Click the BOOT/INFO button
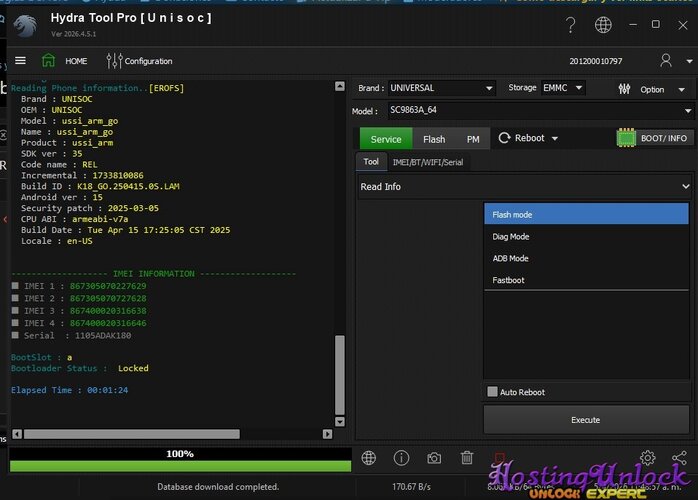Screen dimensions: 698x500 pos(654,138)
